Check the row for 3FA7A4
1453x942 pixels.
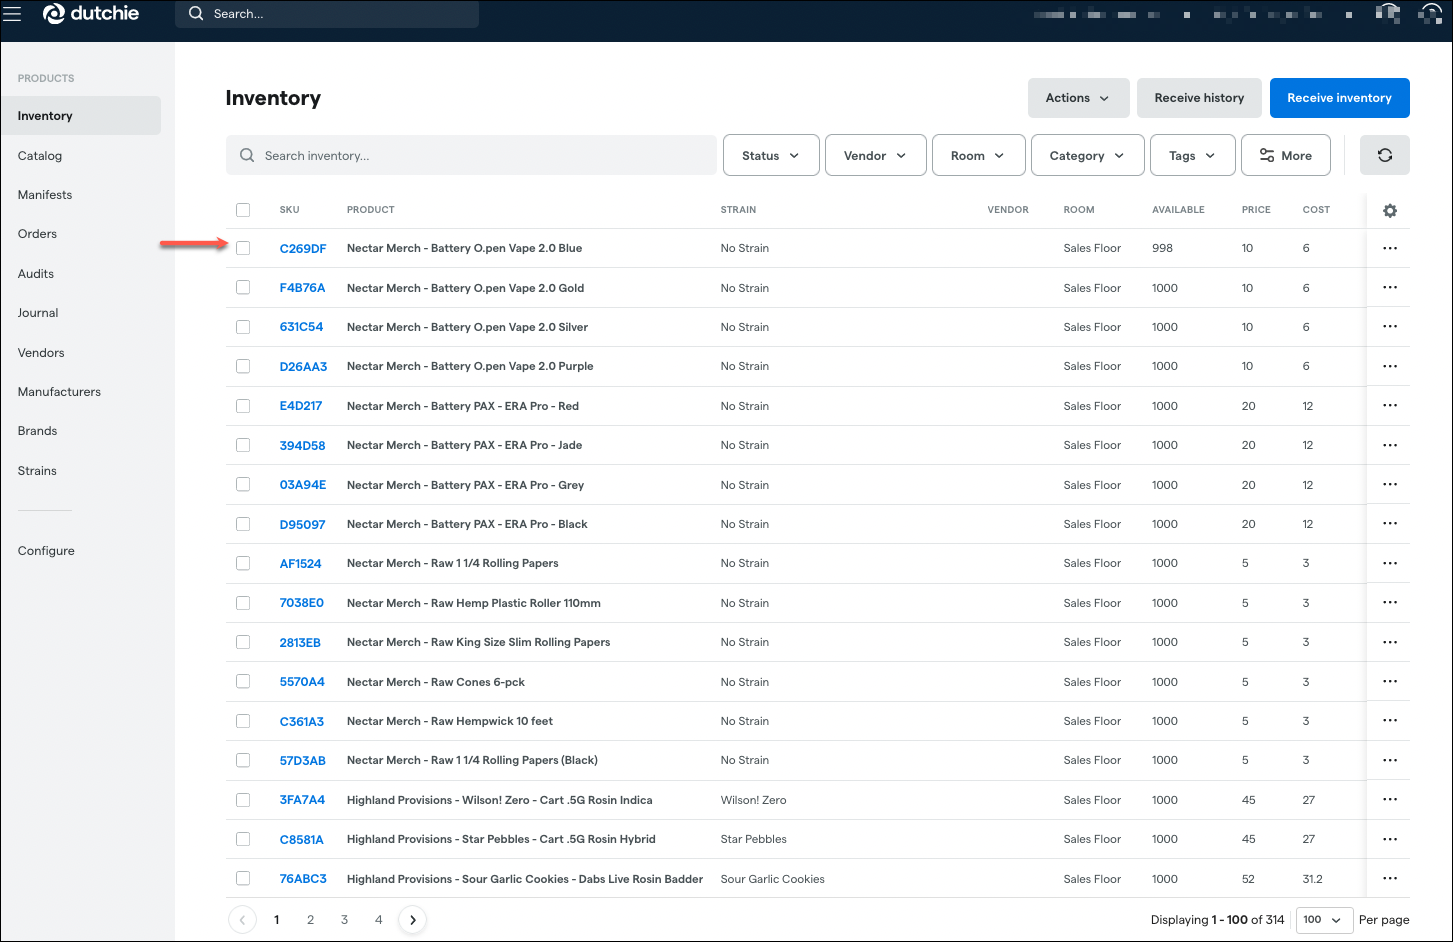click(x=243, y=799)
